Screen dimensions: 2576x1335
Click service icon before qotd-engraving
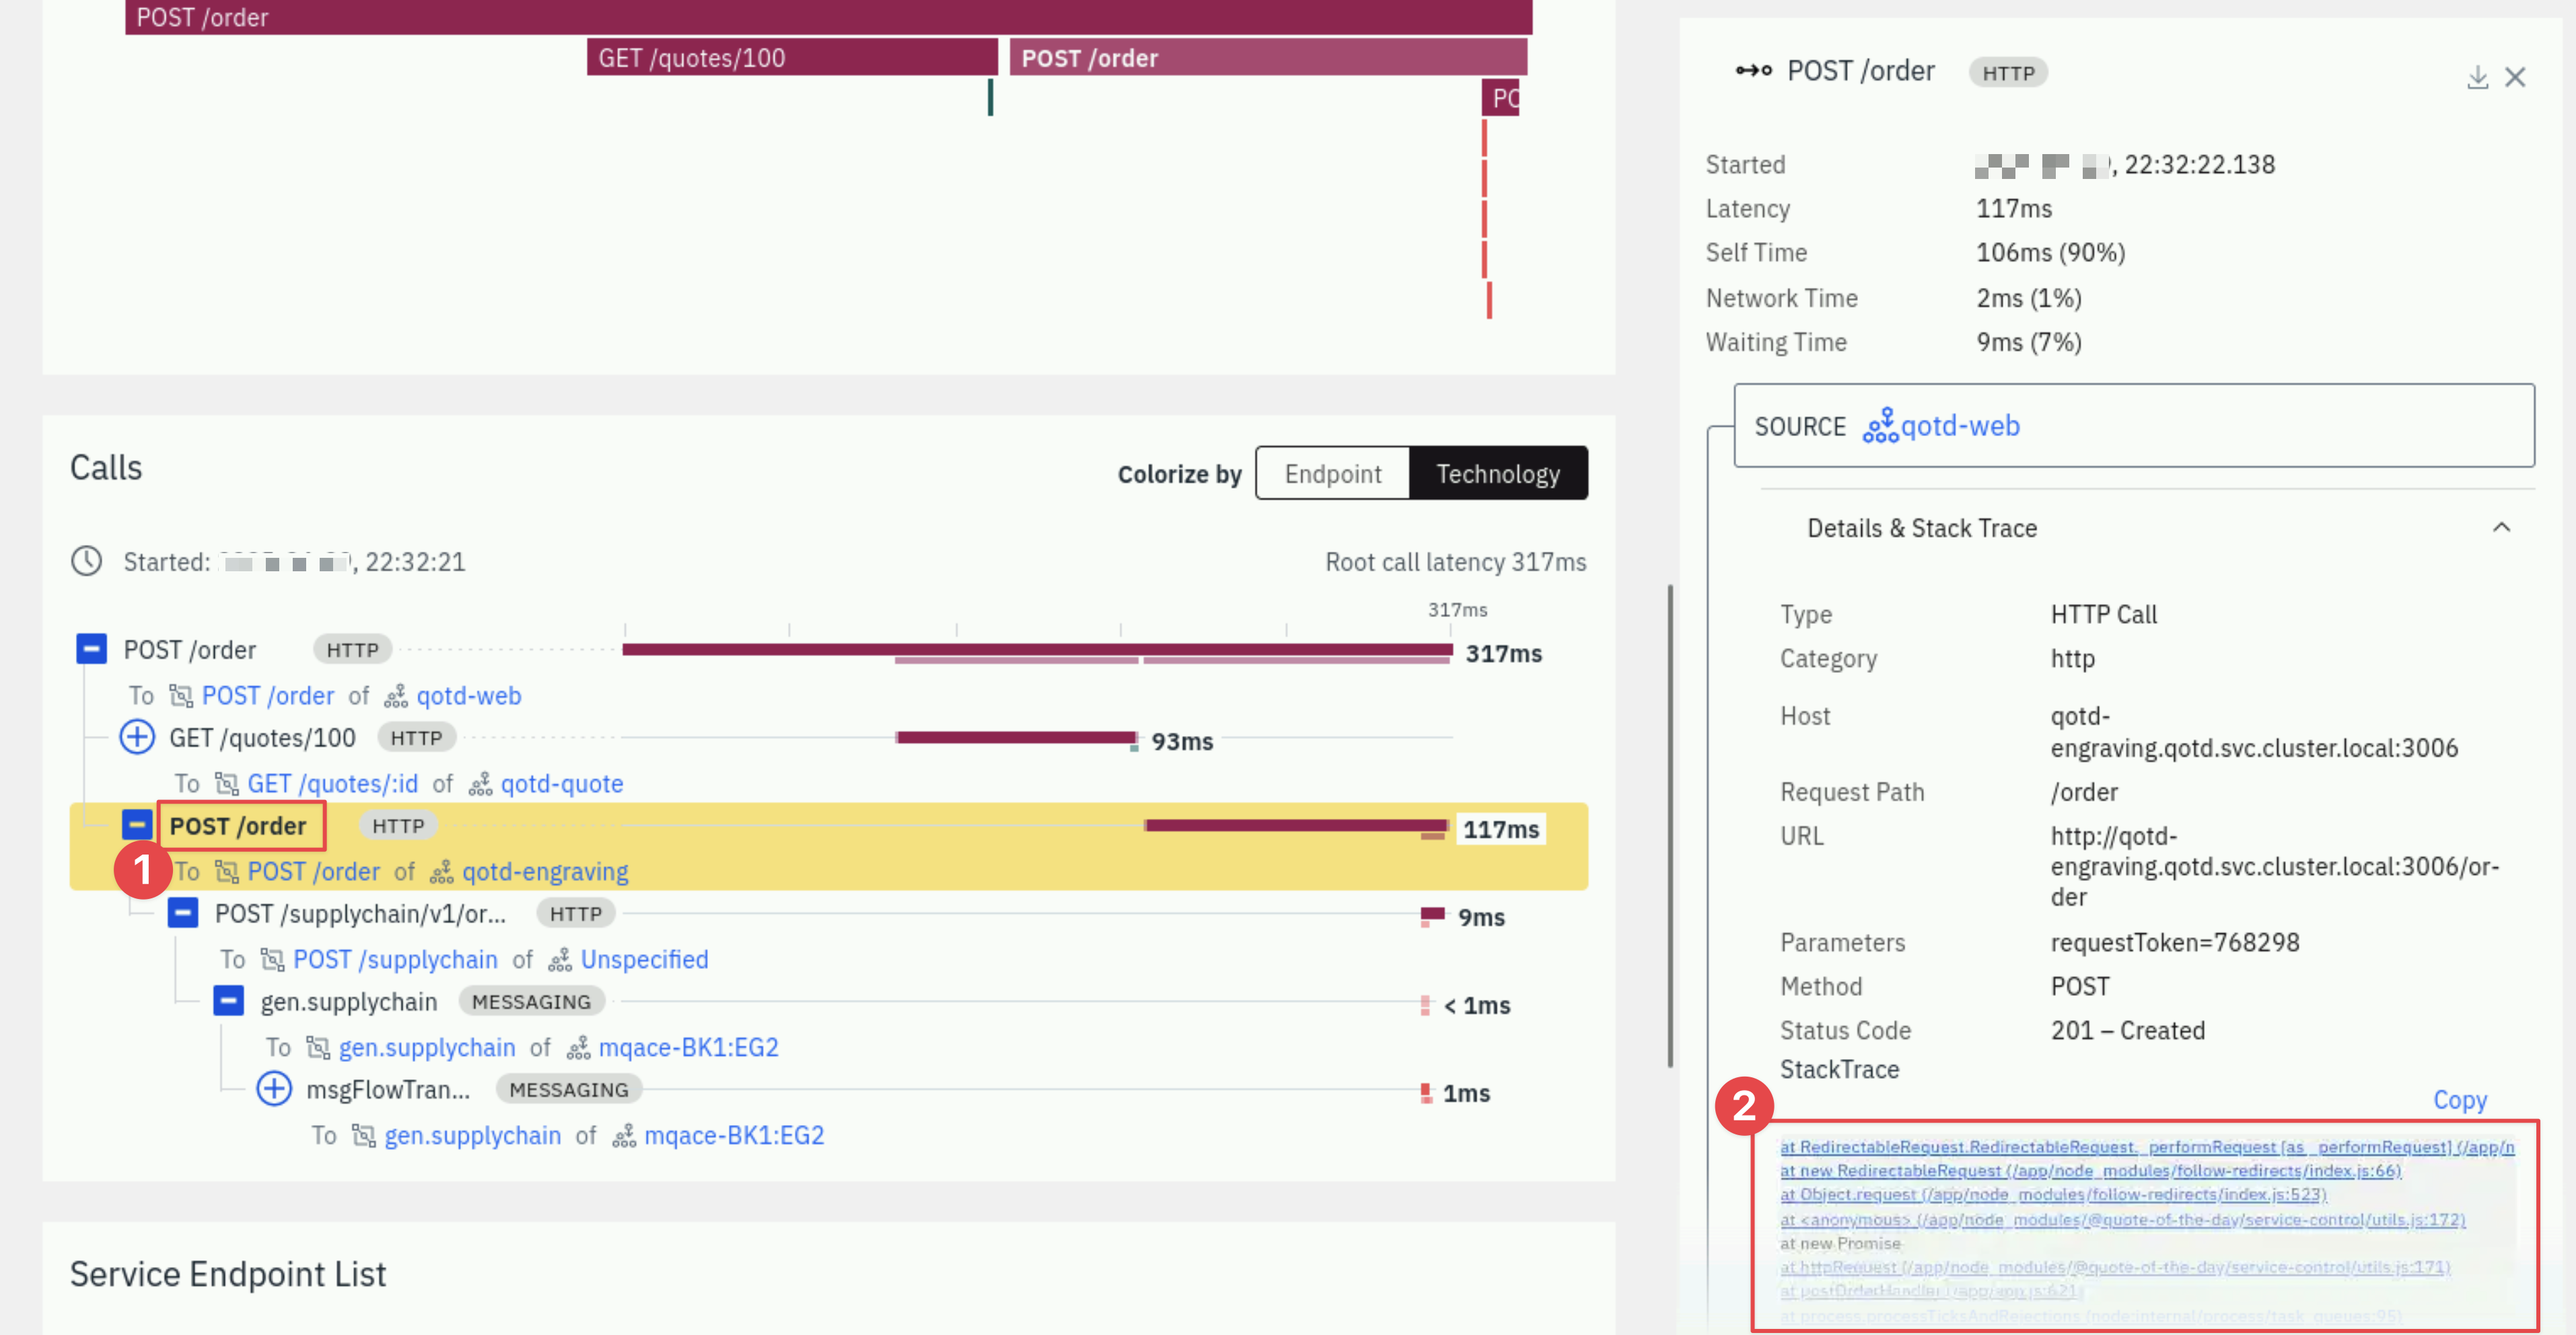pos(441,872)
